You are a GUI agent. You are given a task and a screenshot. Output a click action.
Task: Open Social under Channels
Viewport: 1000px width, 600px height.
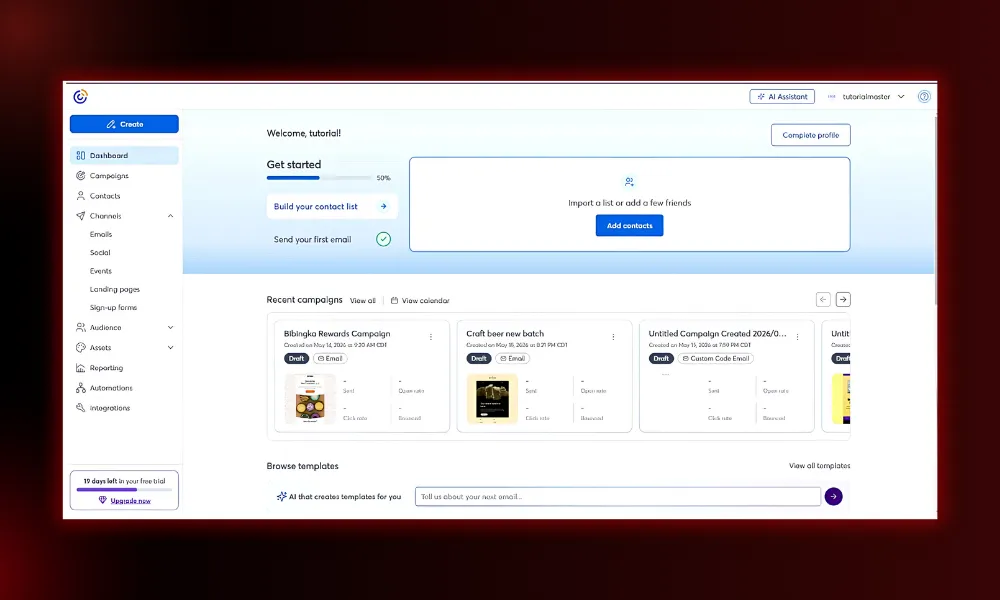100,252
